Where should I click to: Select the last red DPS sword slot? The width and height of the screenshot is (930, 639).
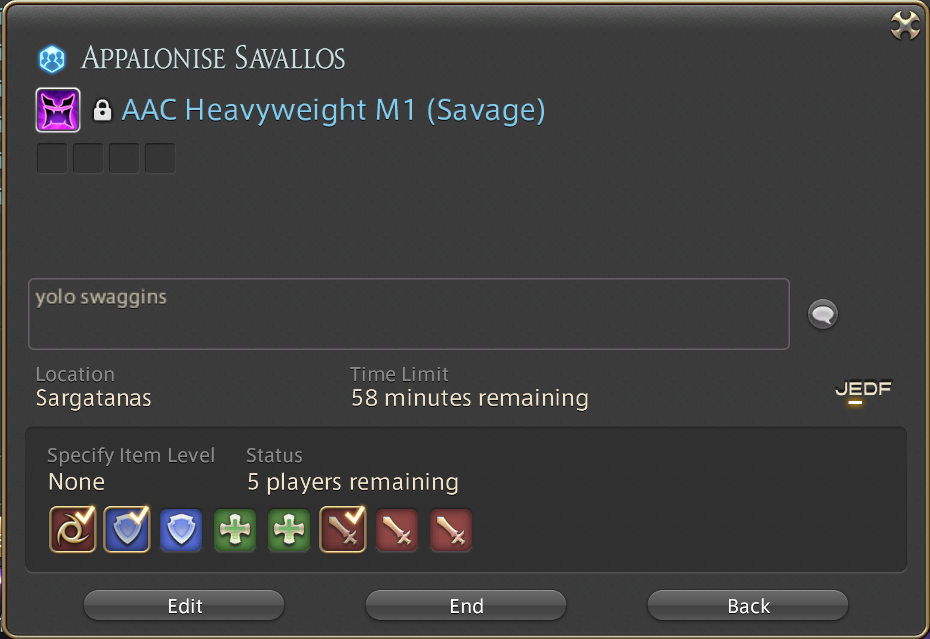pos(451,530)
